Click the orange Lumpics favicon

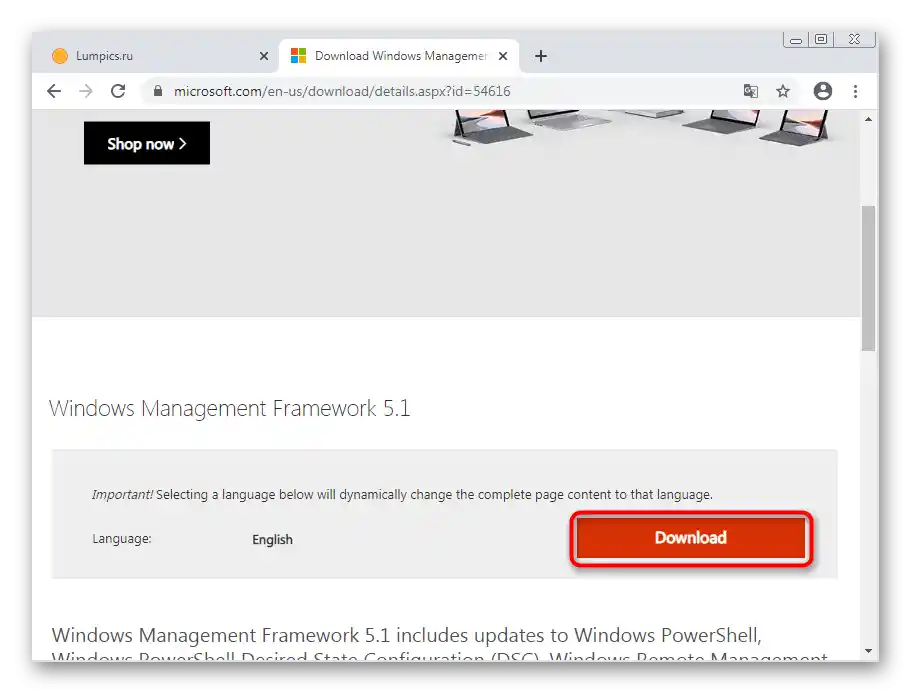60,56
